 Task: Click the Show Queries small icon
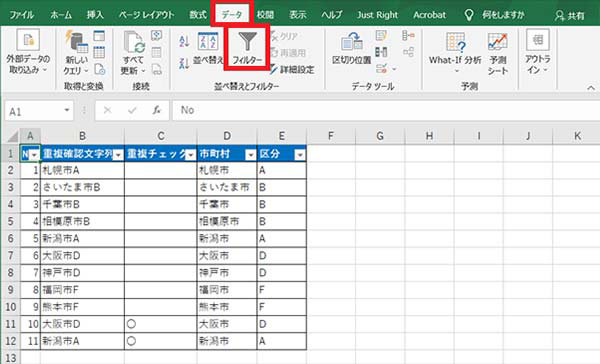[99, 36]
